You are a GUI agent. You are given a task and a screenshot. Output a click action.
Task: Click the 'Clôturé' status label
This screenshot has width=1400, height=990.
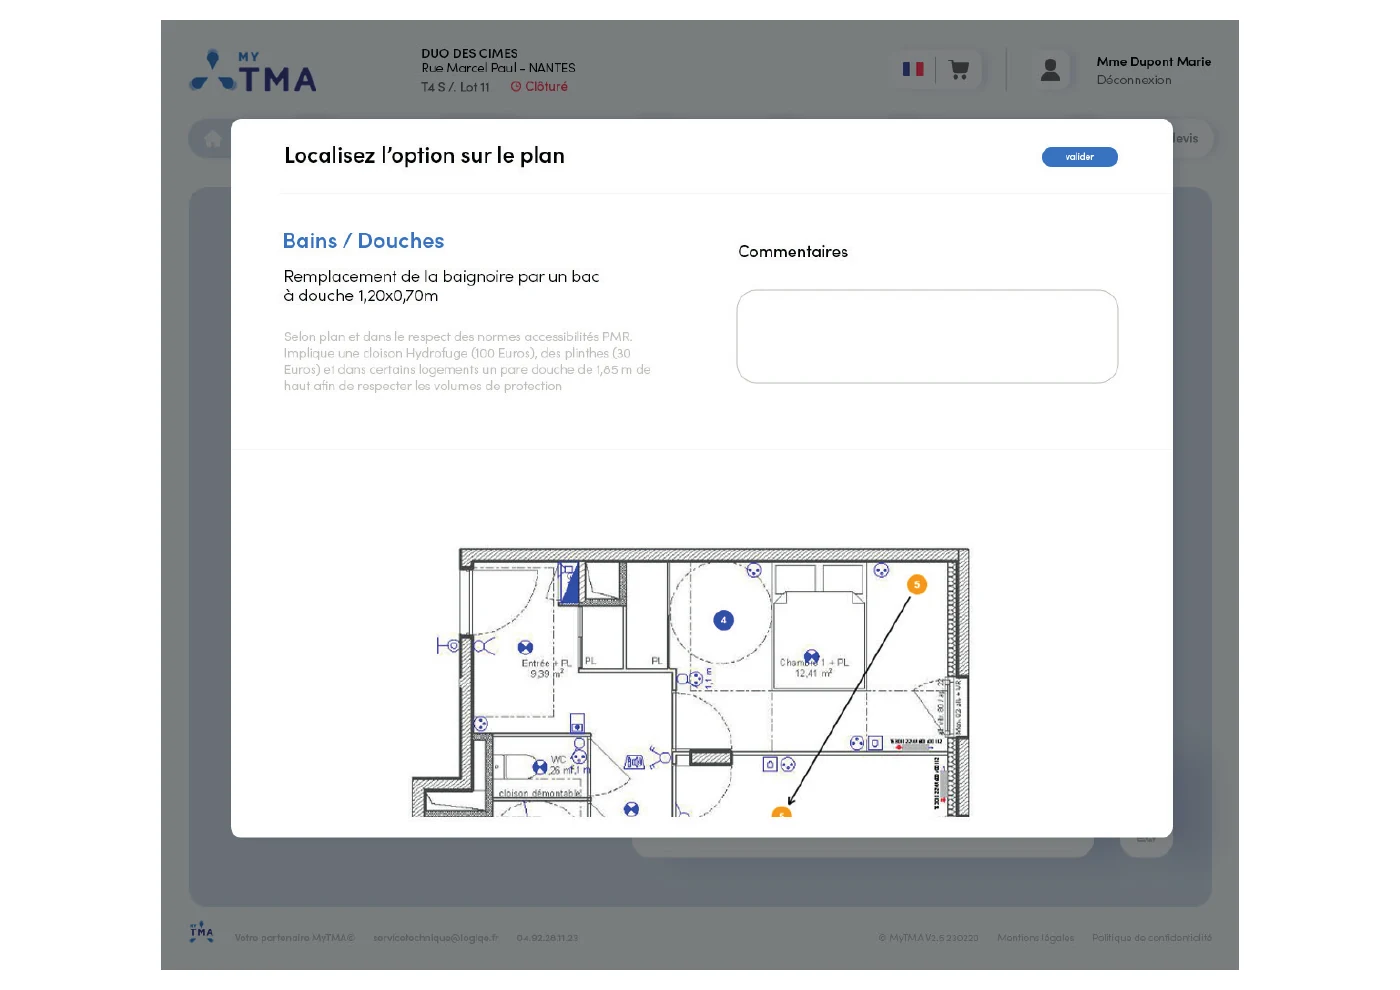point(539,87)
